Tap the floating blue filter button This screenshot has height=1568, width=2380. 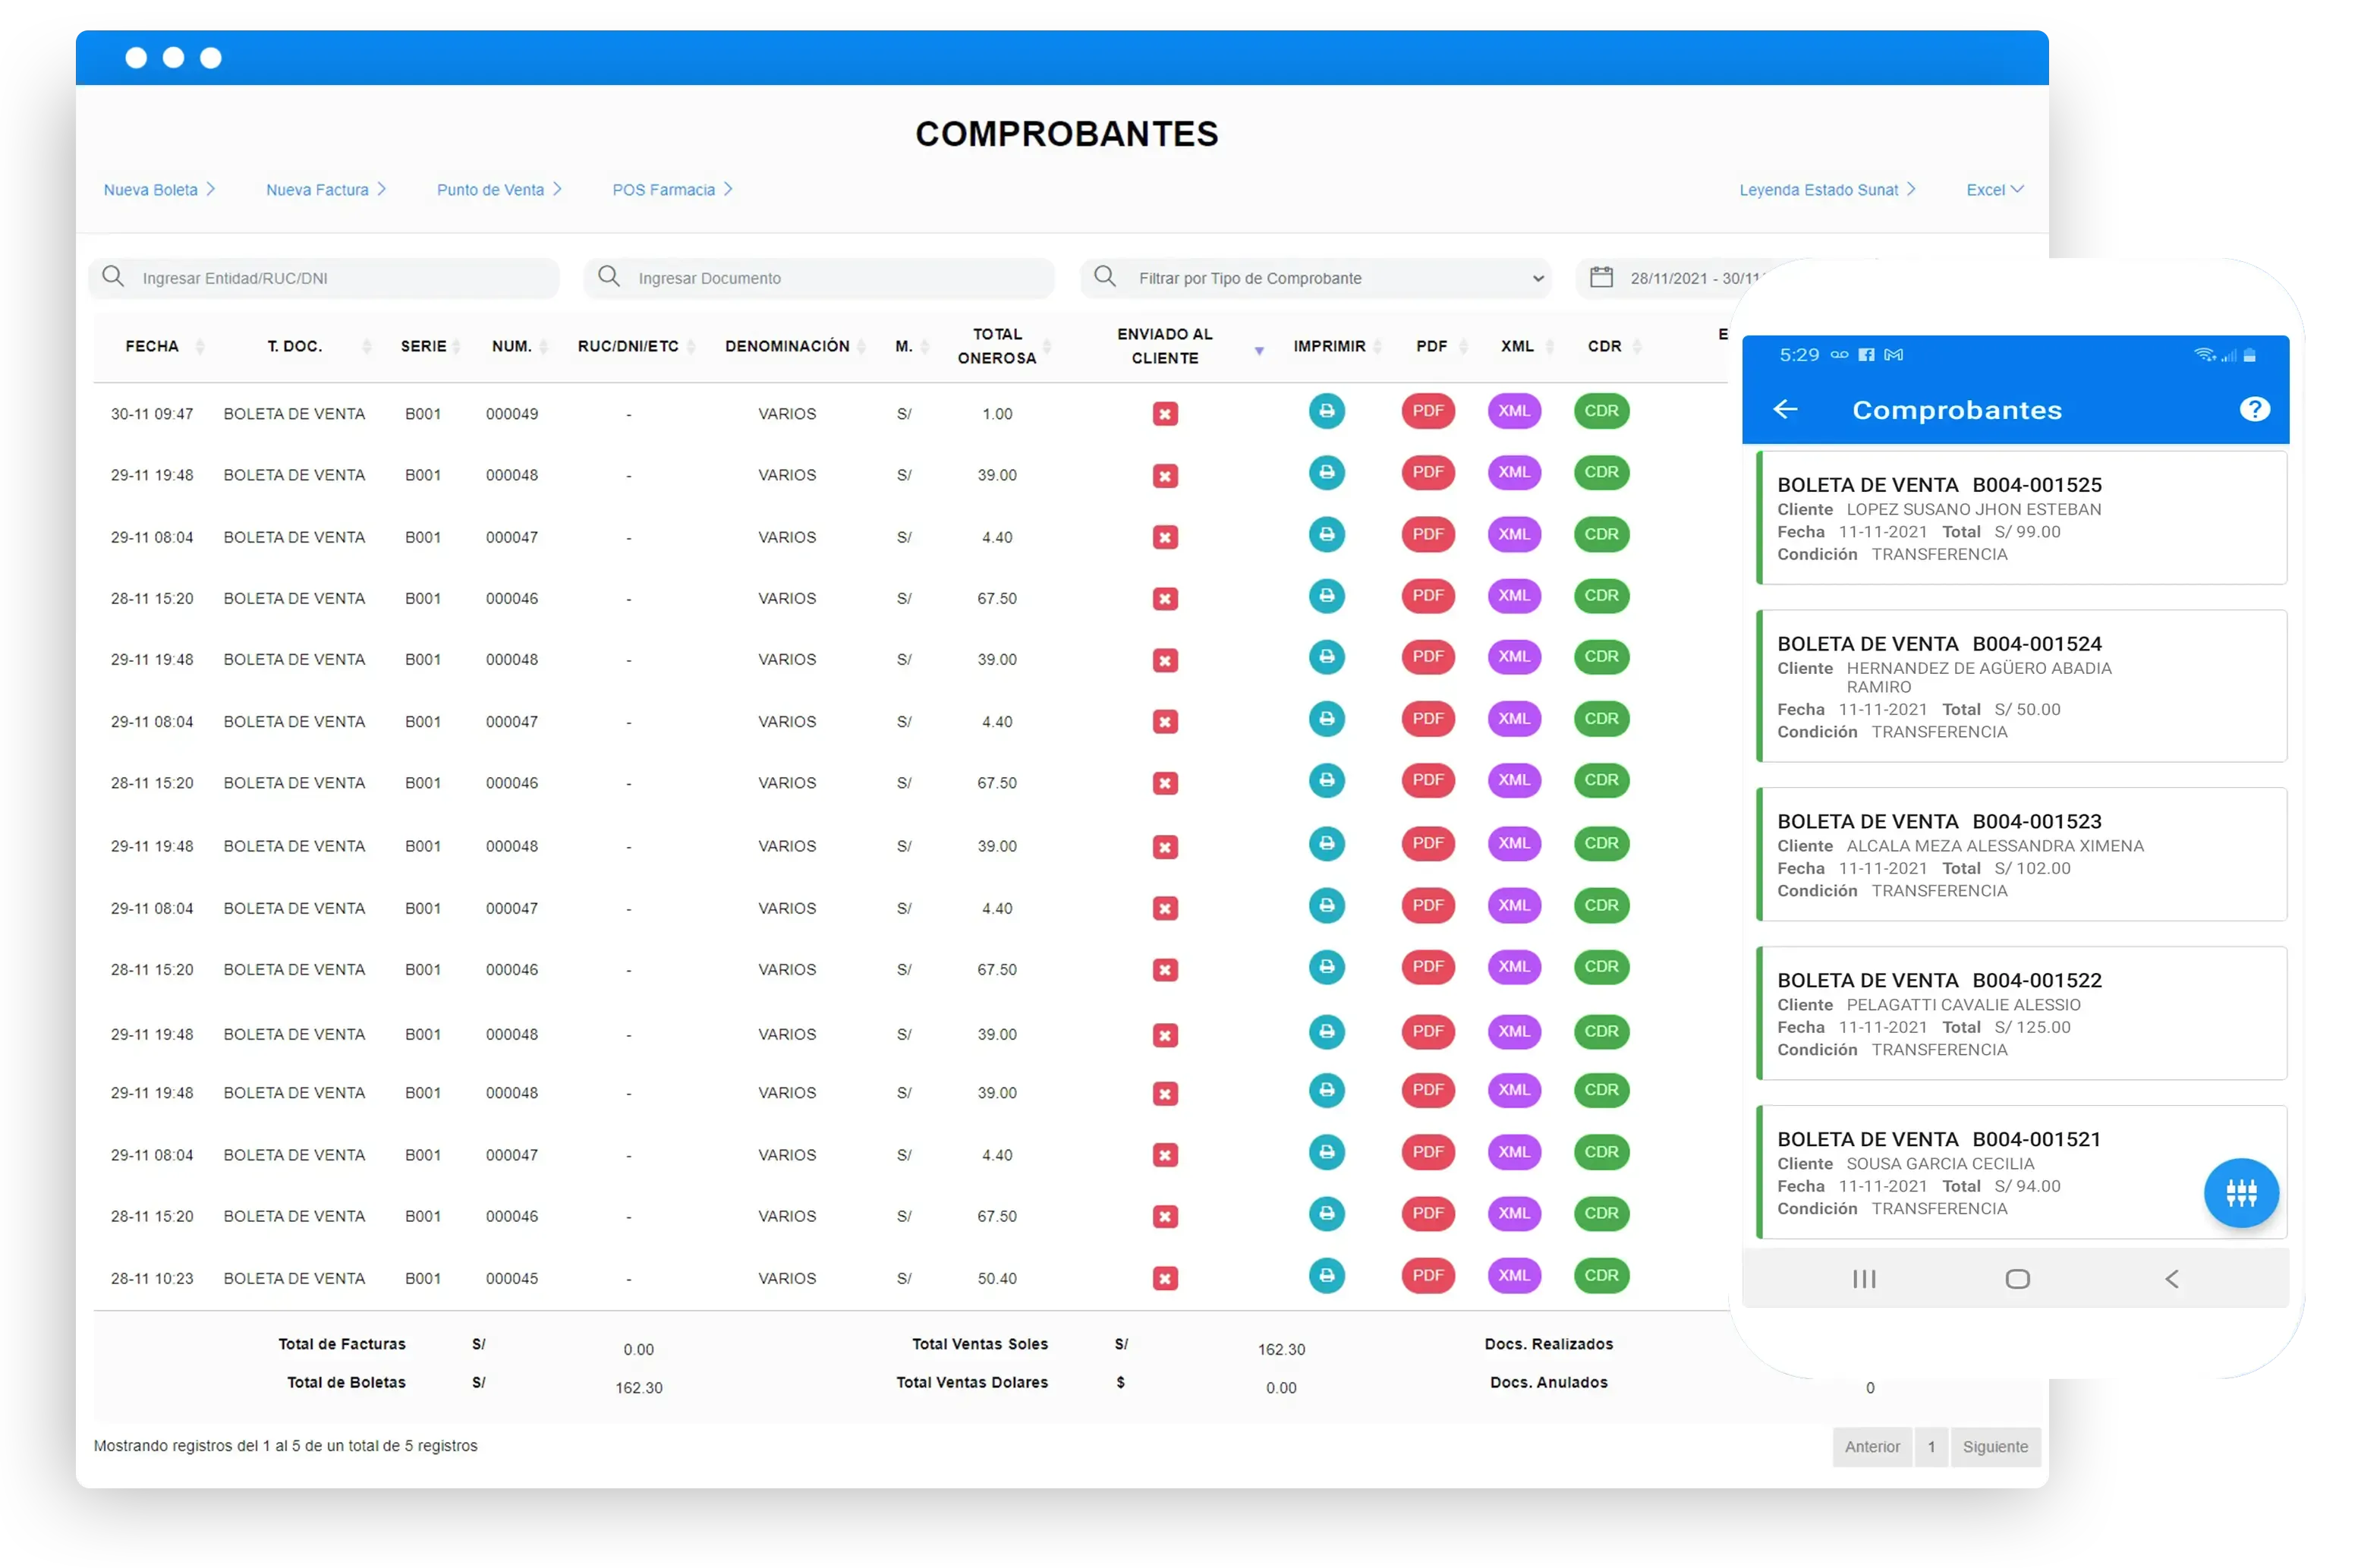pos(2240,1192)
